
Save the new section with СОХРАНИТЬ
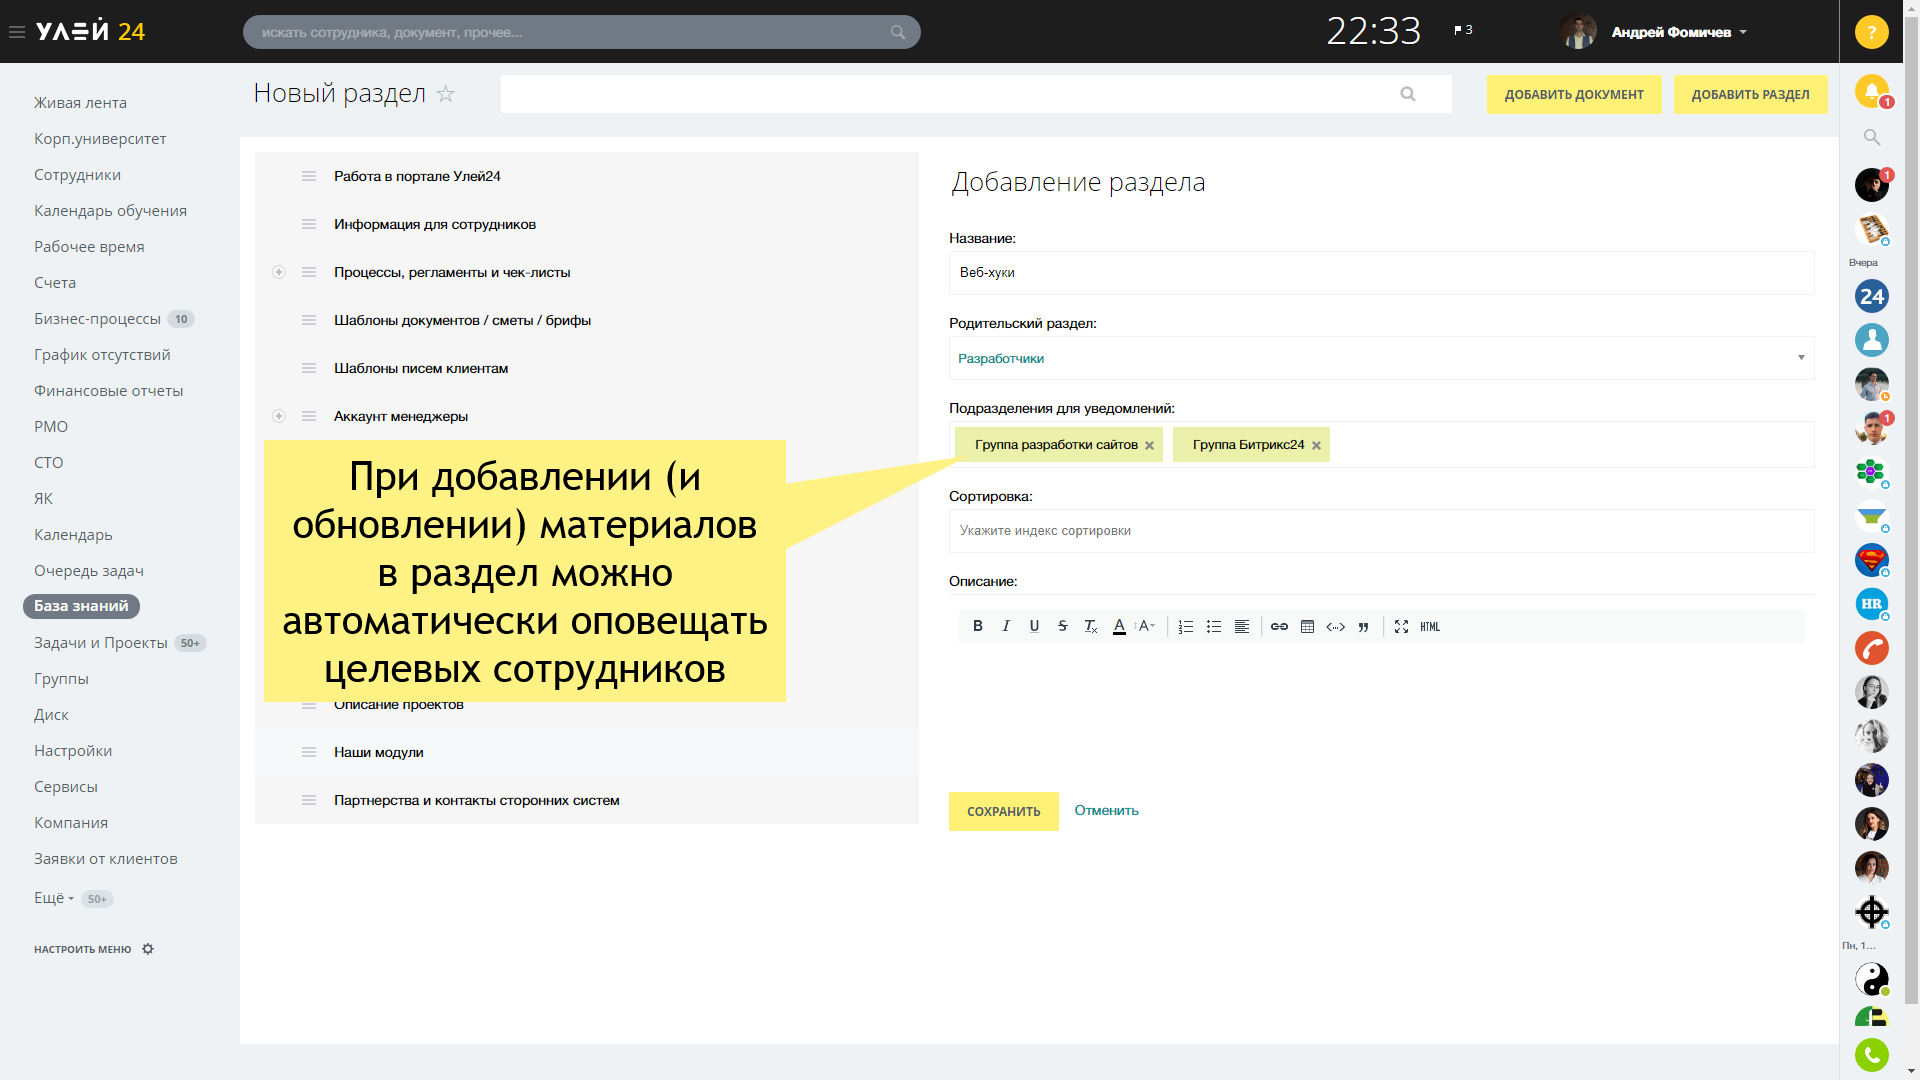click(1003, 811)
